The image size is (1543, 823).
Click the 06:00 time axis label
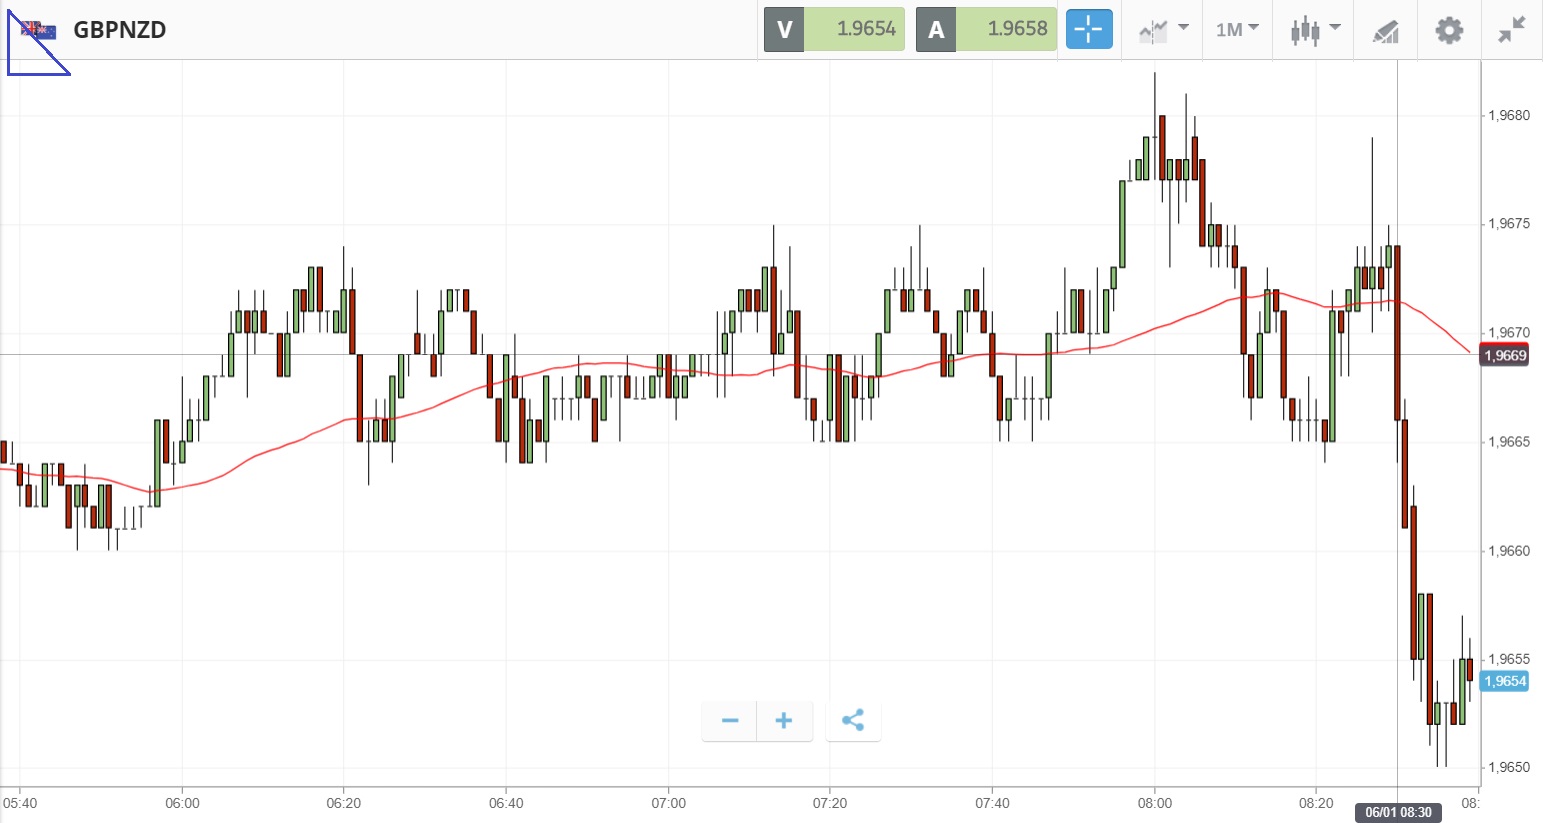pyautogui.click(x=182, y=803)
